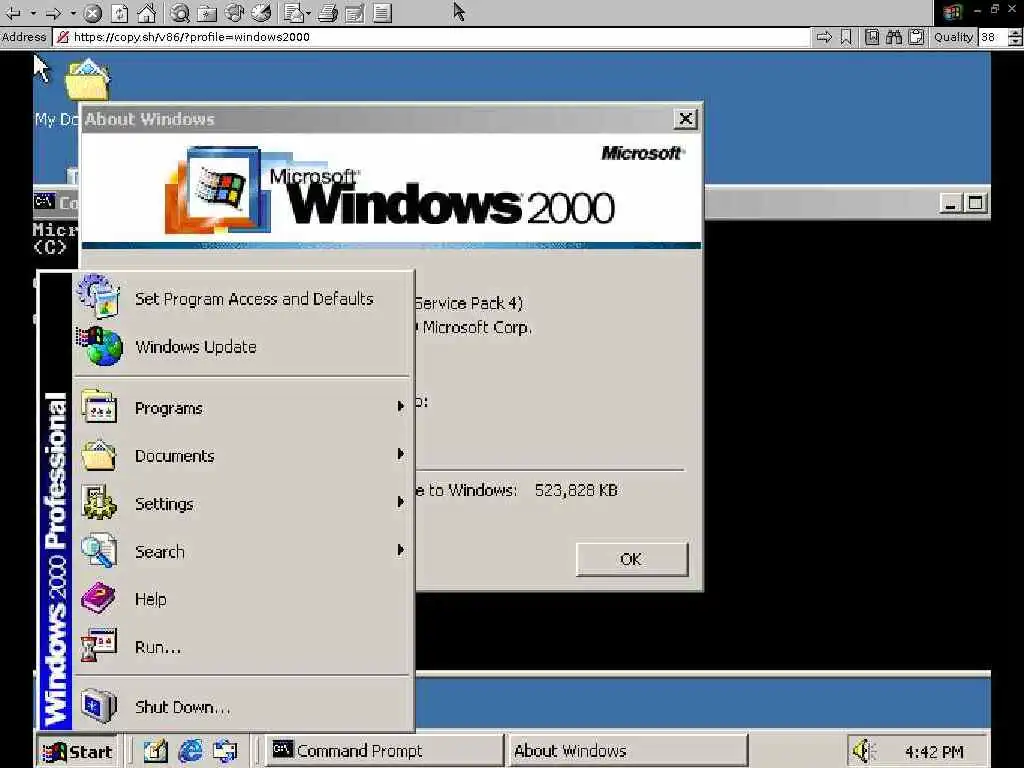Refresh the page in the browser toolbar
Viewport: 1024px width, 768px height.
click(120, 12)
